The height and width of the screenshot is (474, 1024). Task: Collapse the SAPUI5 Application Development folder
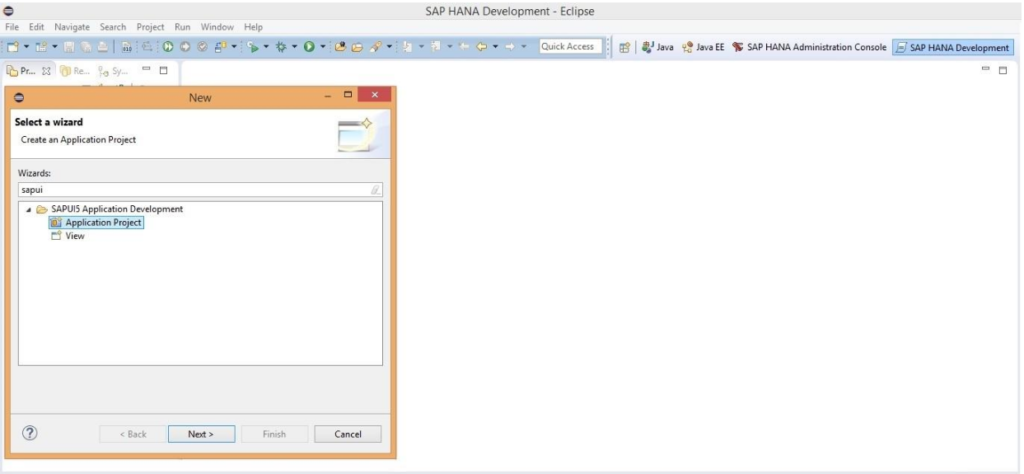(x=29, y=209)
